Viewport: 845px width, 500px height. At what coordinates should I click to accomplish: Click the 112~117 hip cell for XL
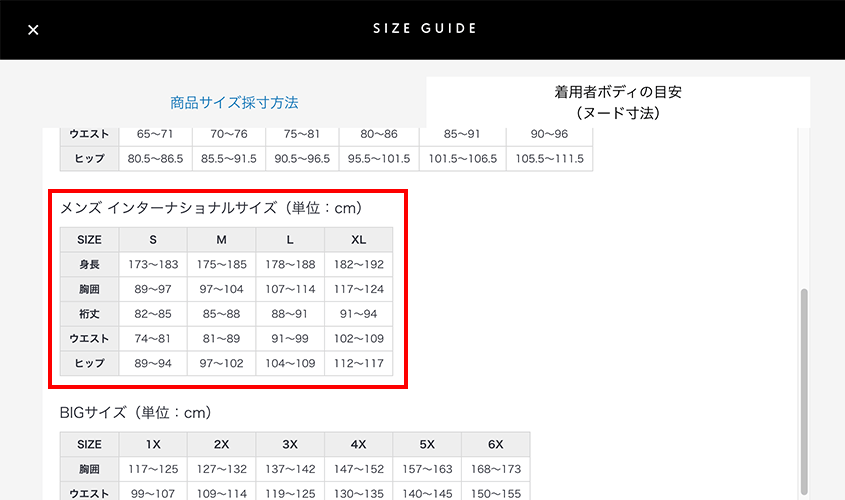(x=358, y=363)
